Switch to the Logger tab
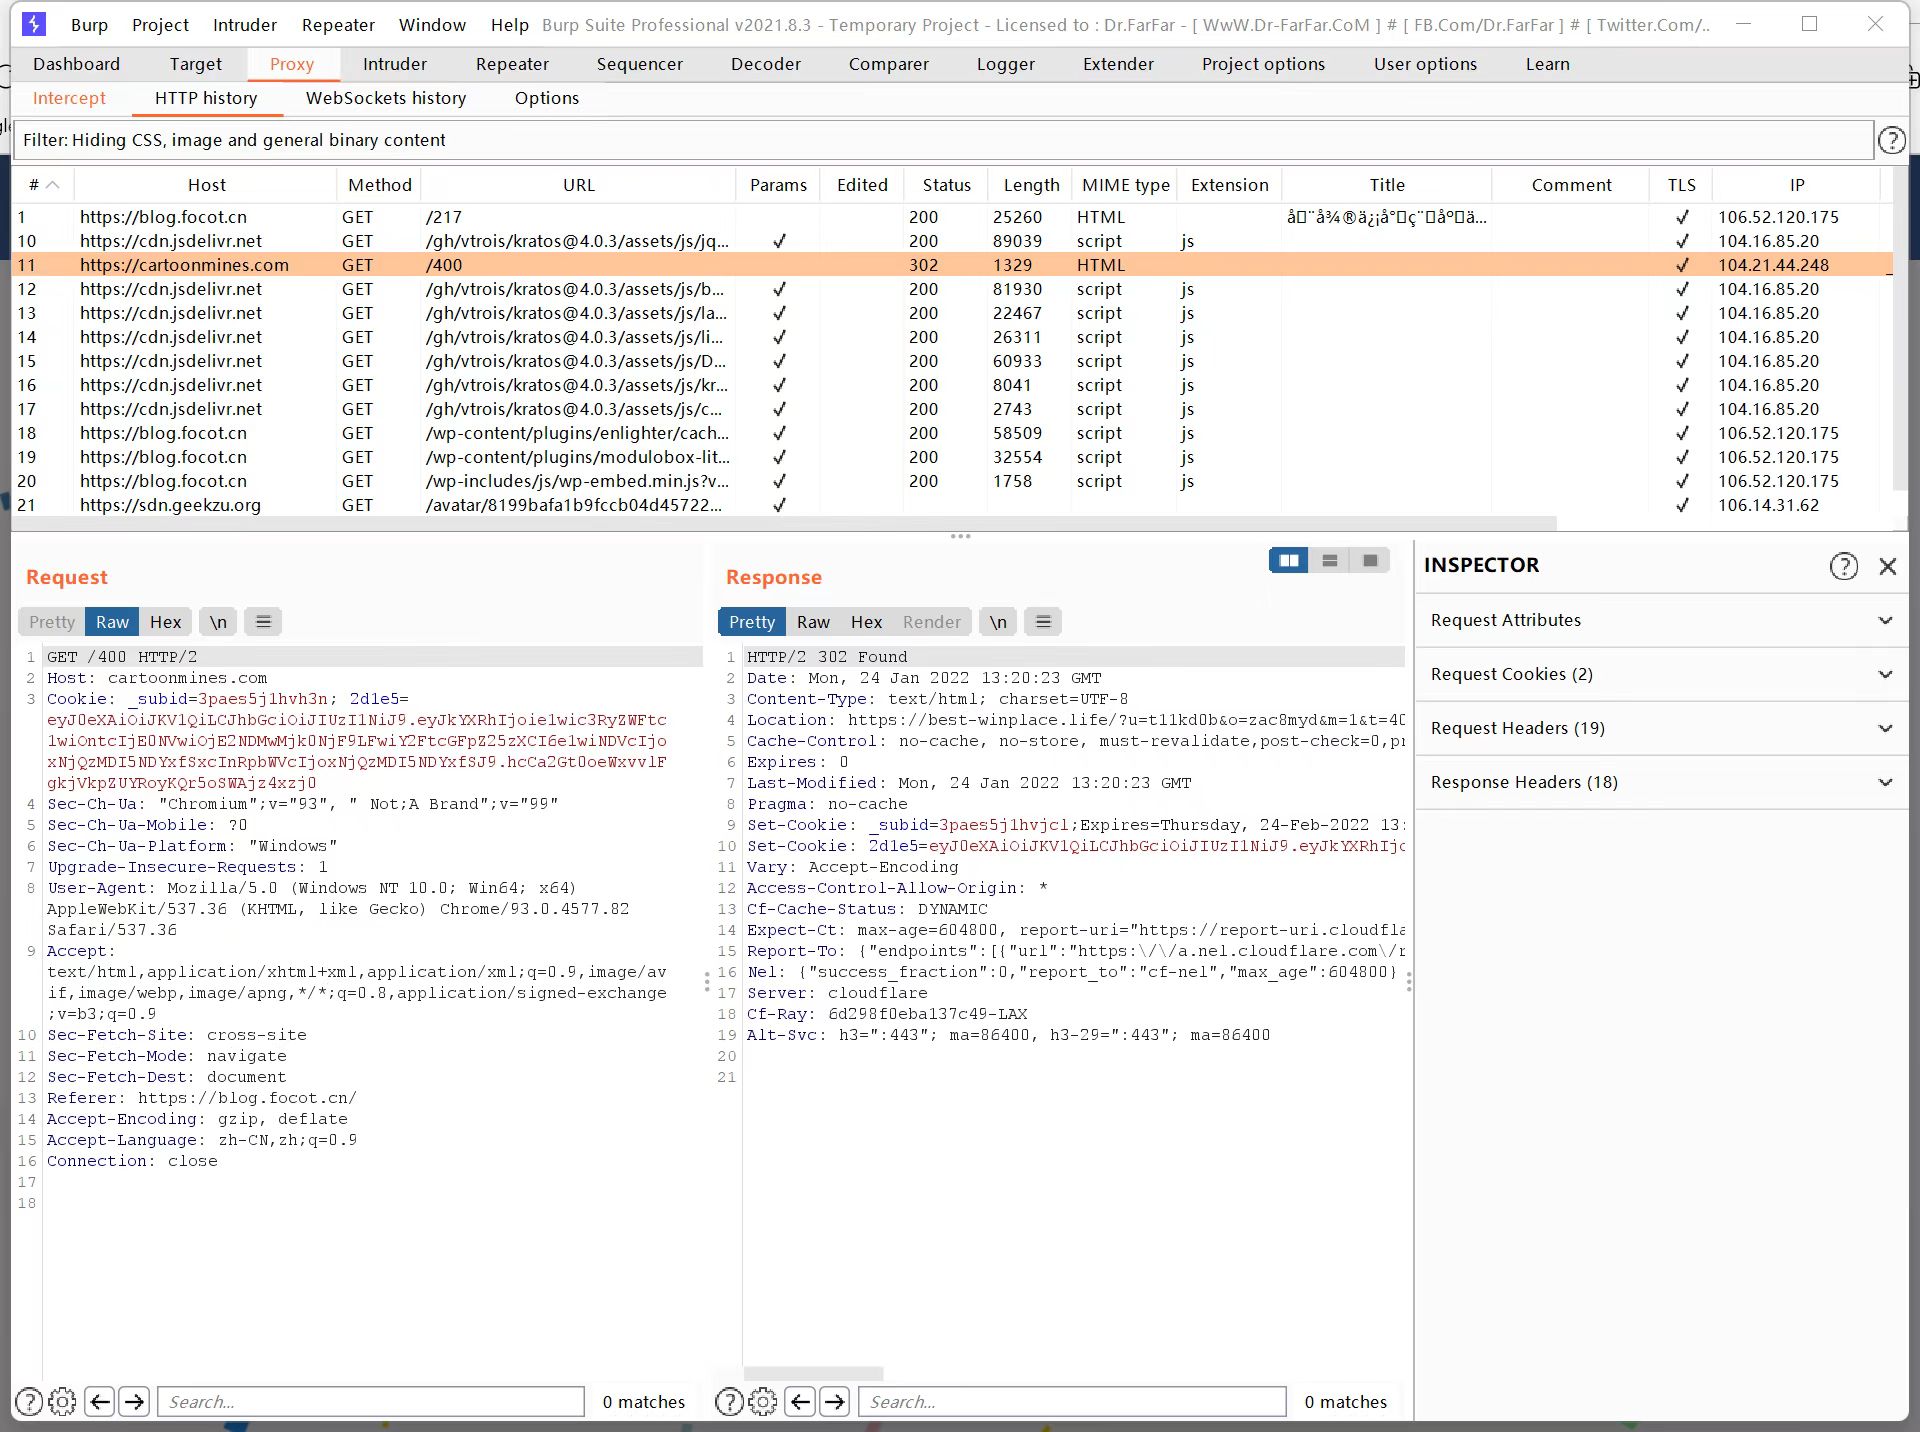This screenshot has width=1920, height=1432. 1005,64
